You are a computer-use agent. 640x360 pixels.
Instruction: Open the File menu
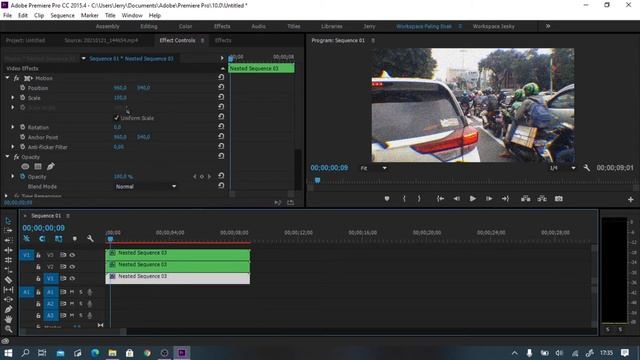(x=7, y=16)
